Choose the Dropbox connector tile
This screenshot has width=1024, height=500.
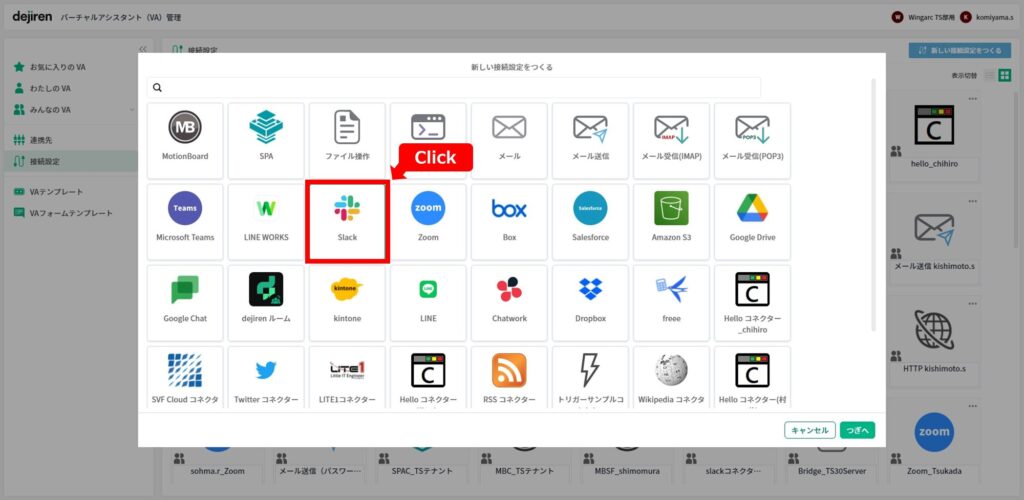[590, 303]
